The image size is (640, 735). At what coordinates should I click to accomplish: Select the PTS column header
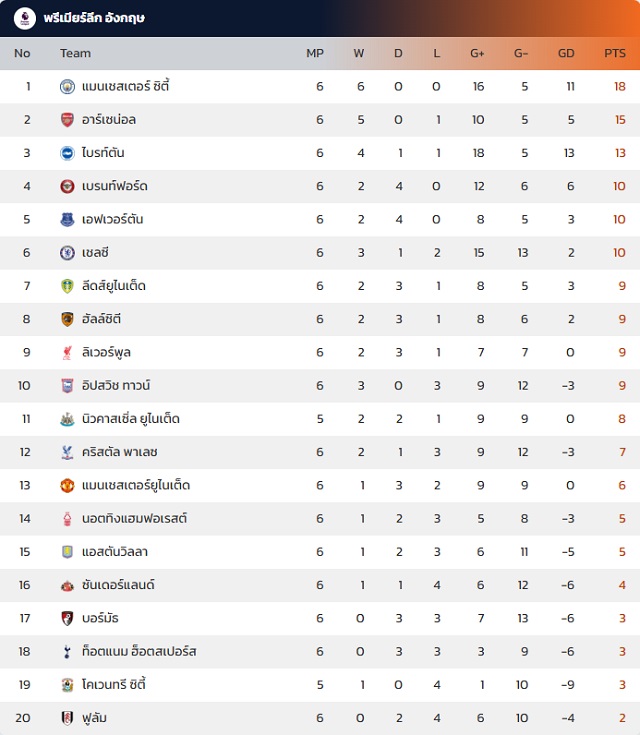615,53
